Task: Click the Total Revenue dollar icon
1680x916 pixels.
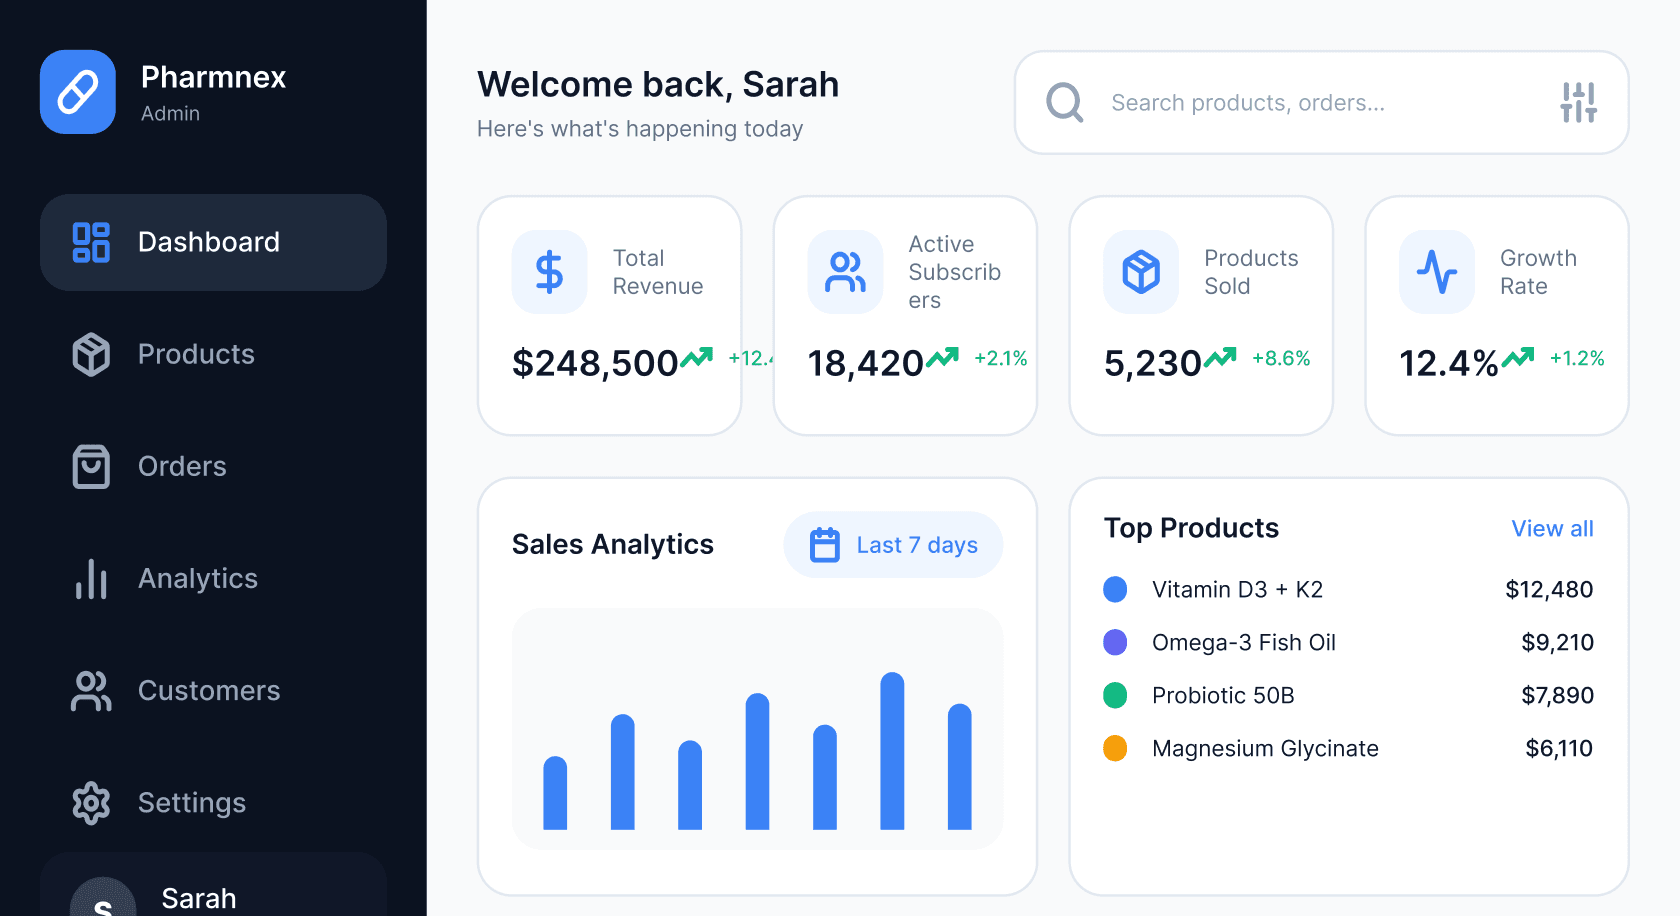Action: (549, 272)
